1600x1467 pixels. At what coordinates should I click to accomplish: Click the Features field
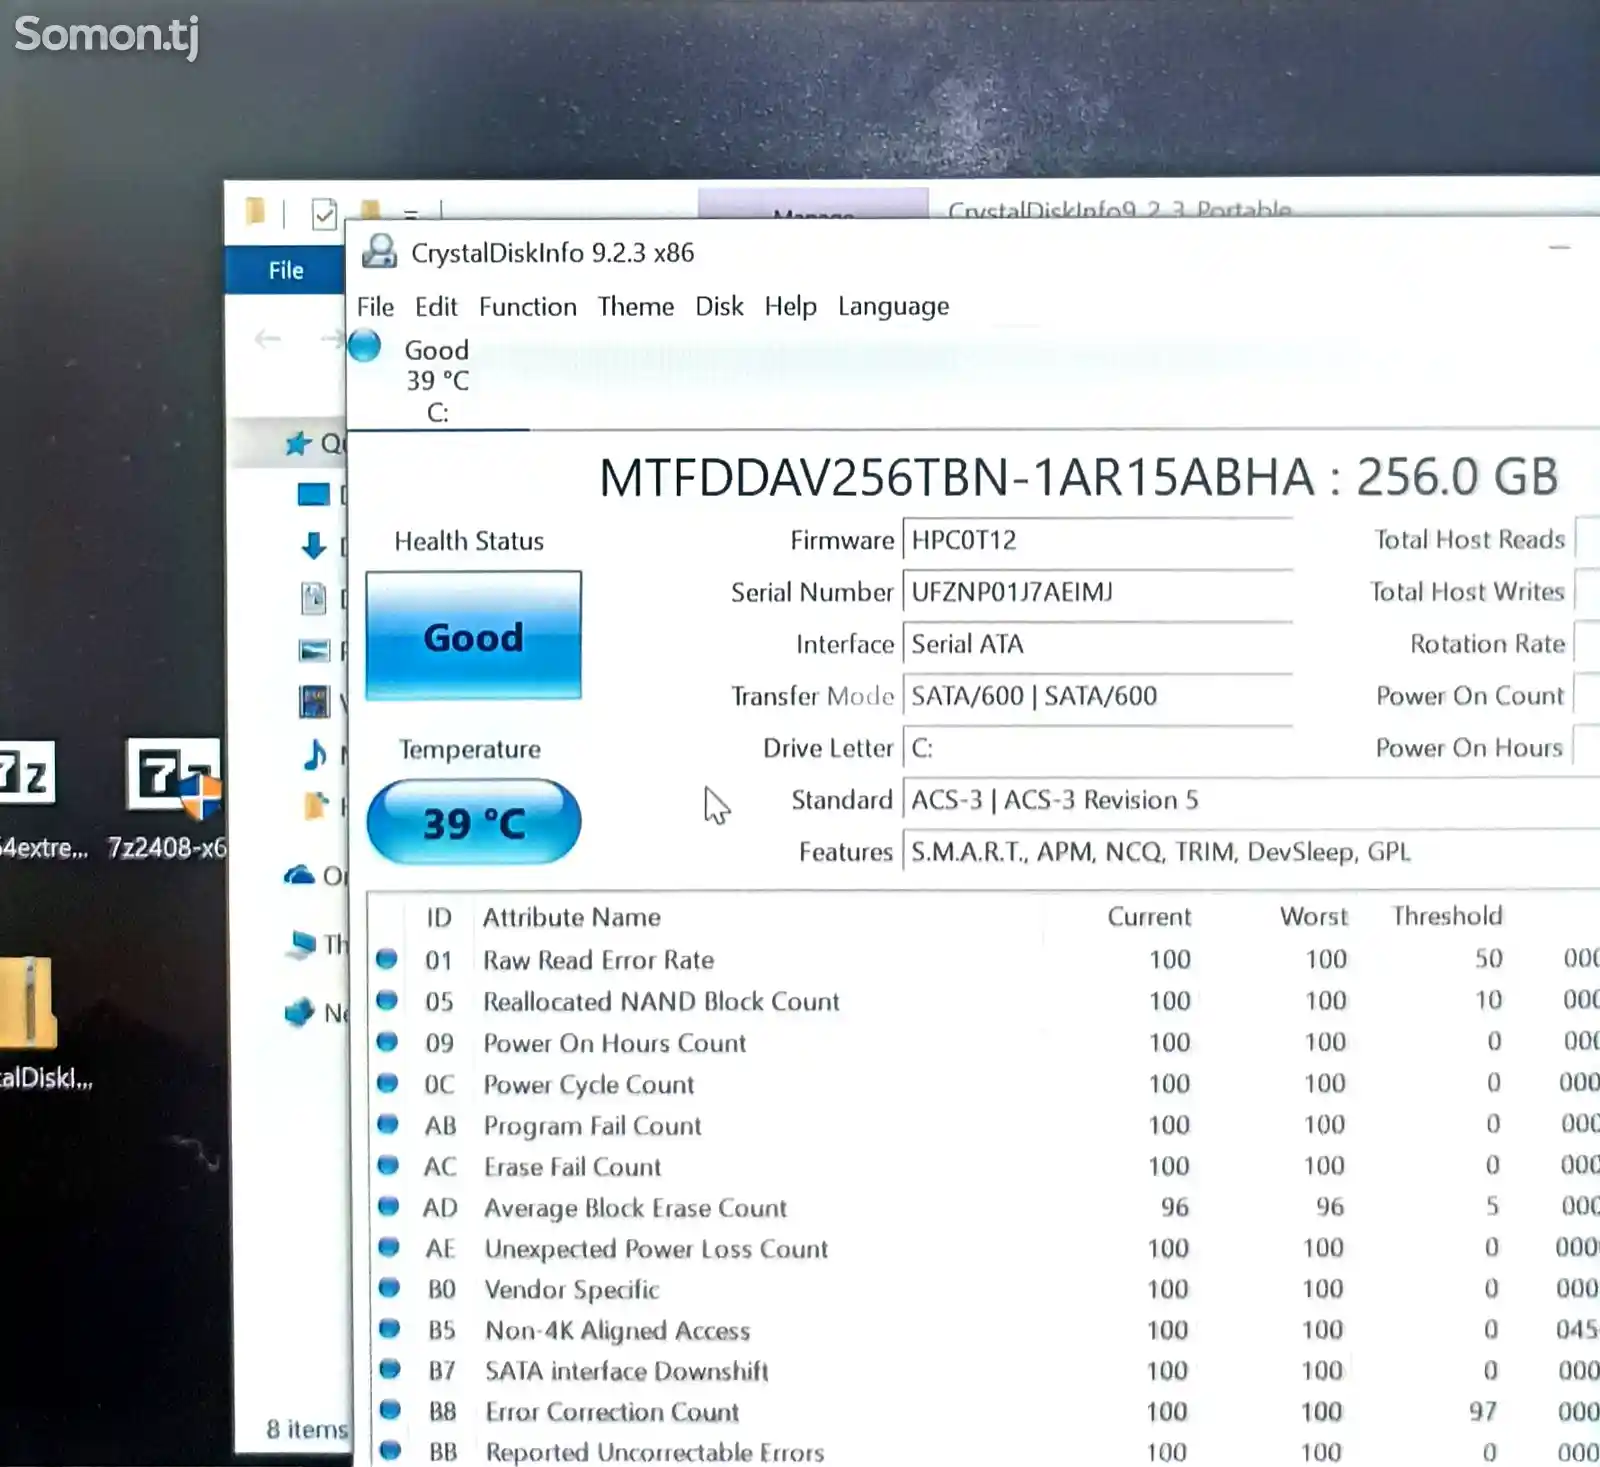point(1250,852)
